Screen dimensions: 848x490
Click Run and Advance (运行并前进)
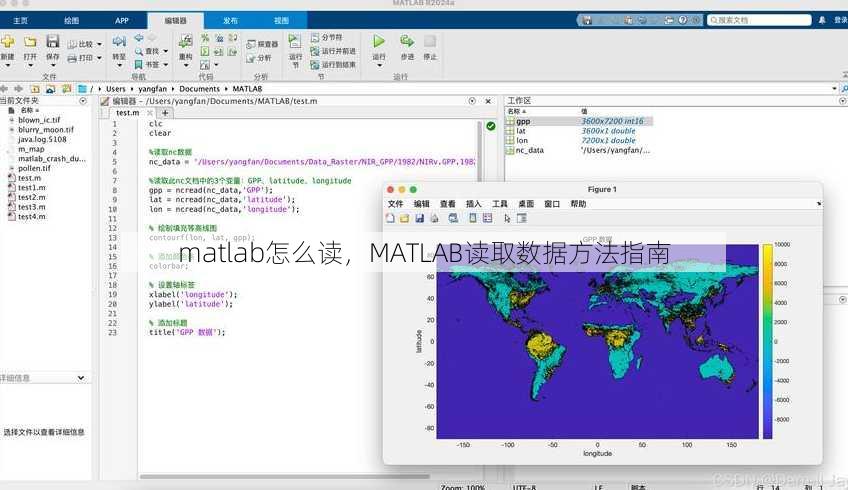tap(333, 51)
